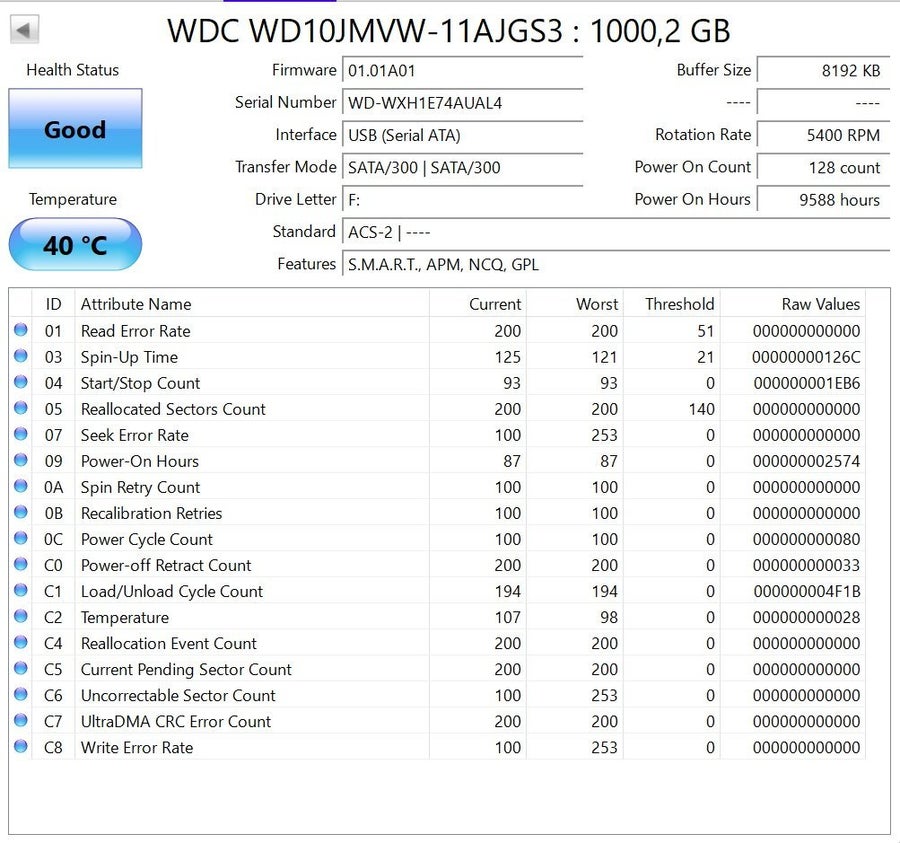The width and height of the screenshot is (900, 843).
Task: Select the Reallocation Event Count attribute name
Action: point(169,644)
